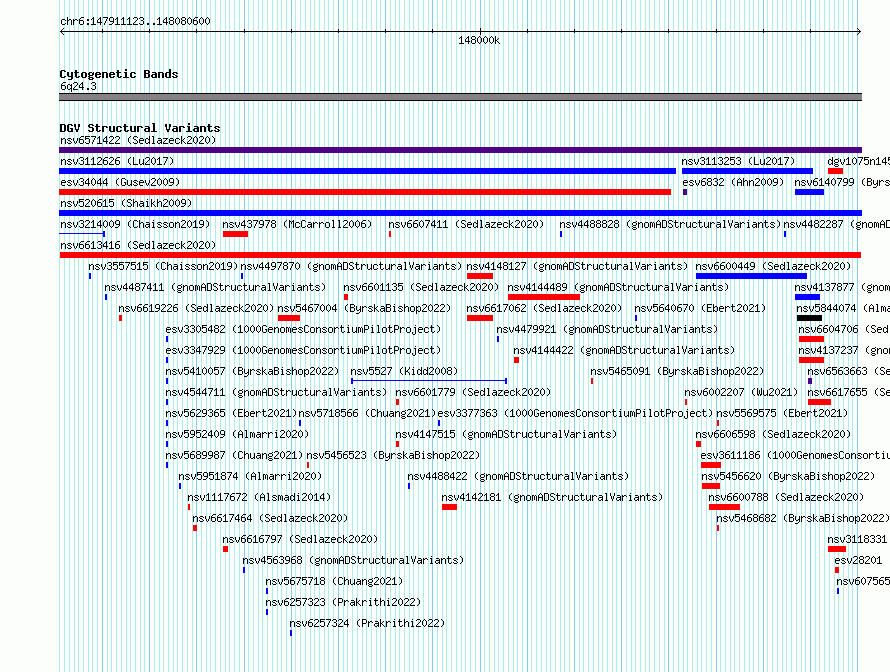Select the blue bar under nsv6600449
Viewport: 890px width, 672px height.
click(x=752, y=276)
